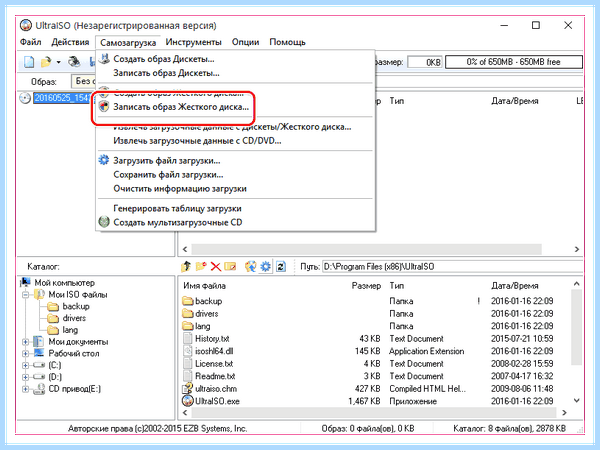Click the Up folder icon in catalog toolbar
The width and height of the screenshot is (600, 450).
(186, 266)
